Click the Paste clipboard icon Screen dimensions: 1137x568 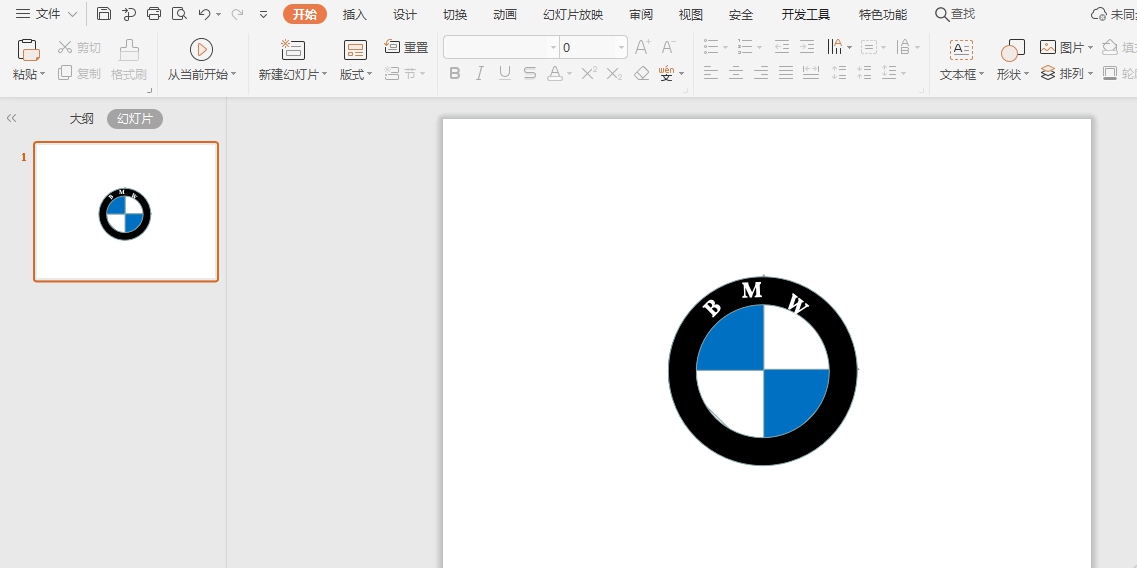[28, 50]
